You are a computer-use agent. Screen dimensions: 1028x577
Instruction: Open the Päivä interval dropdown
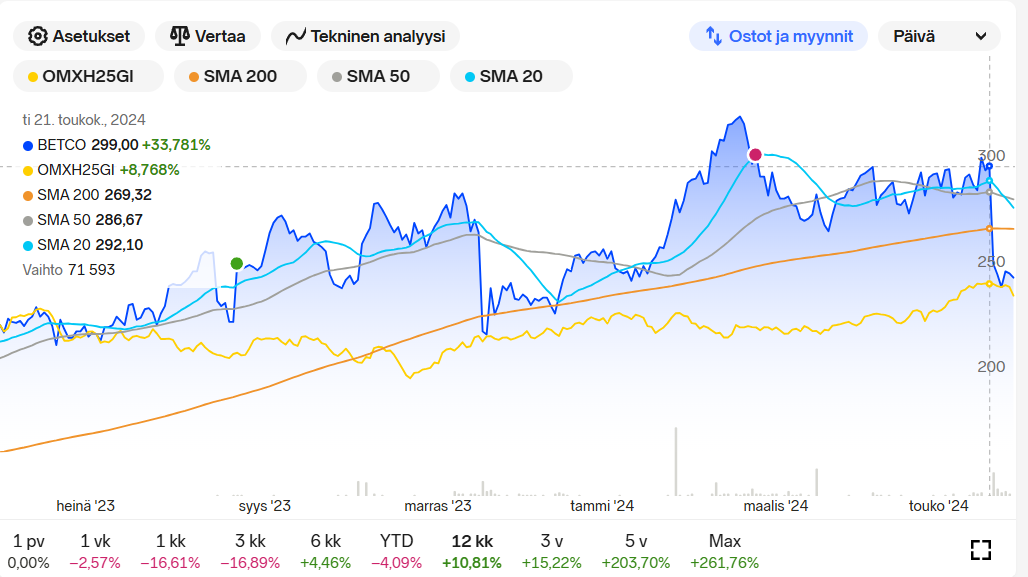[x=938, y=36]
